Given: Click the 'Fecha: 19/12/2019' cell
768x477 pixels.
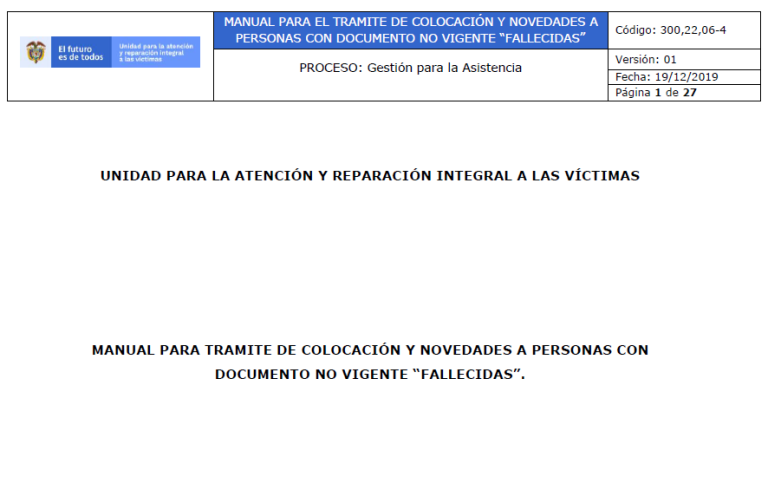Looking at the screenshot, I should [684, 77].
